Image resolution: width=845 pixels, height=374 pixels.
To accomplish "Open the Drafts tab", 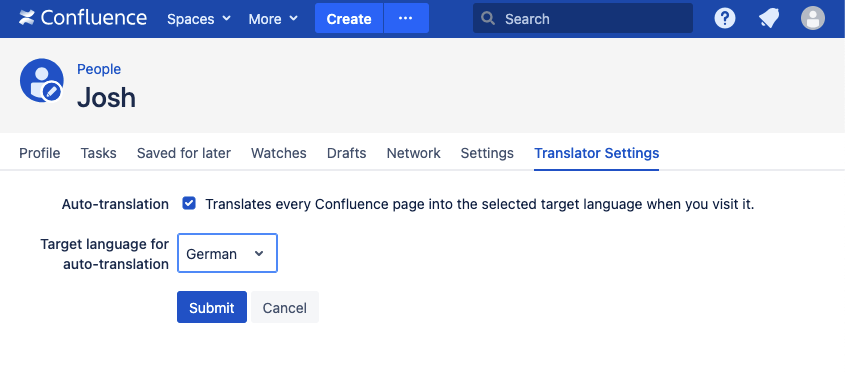I will [x=347, y=153].
